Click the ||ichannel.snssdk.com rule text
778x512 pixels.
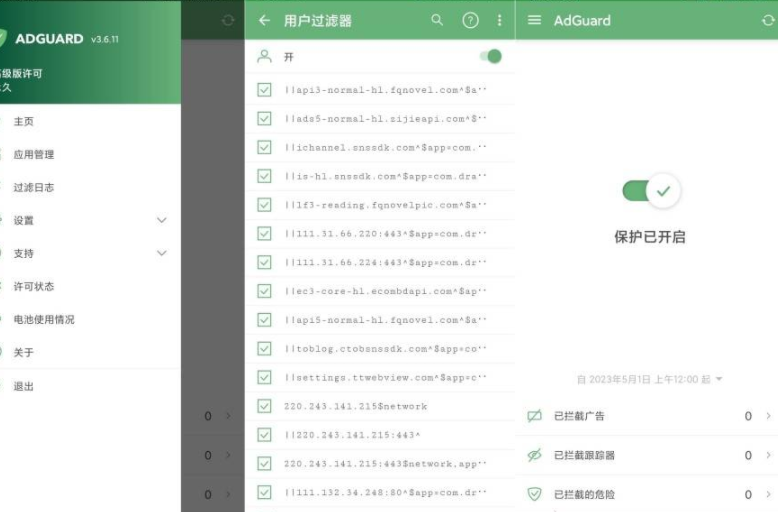coord(386,148)
